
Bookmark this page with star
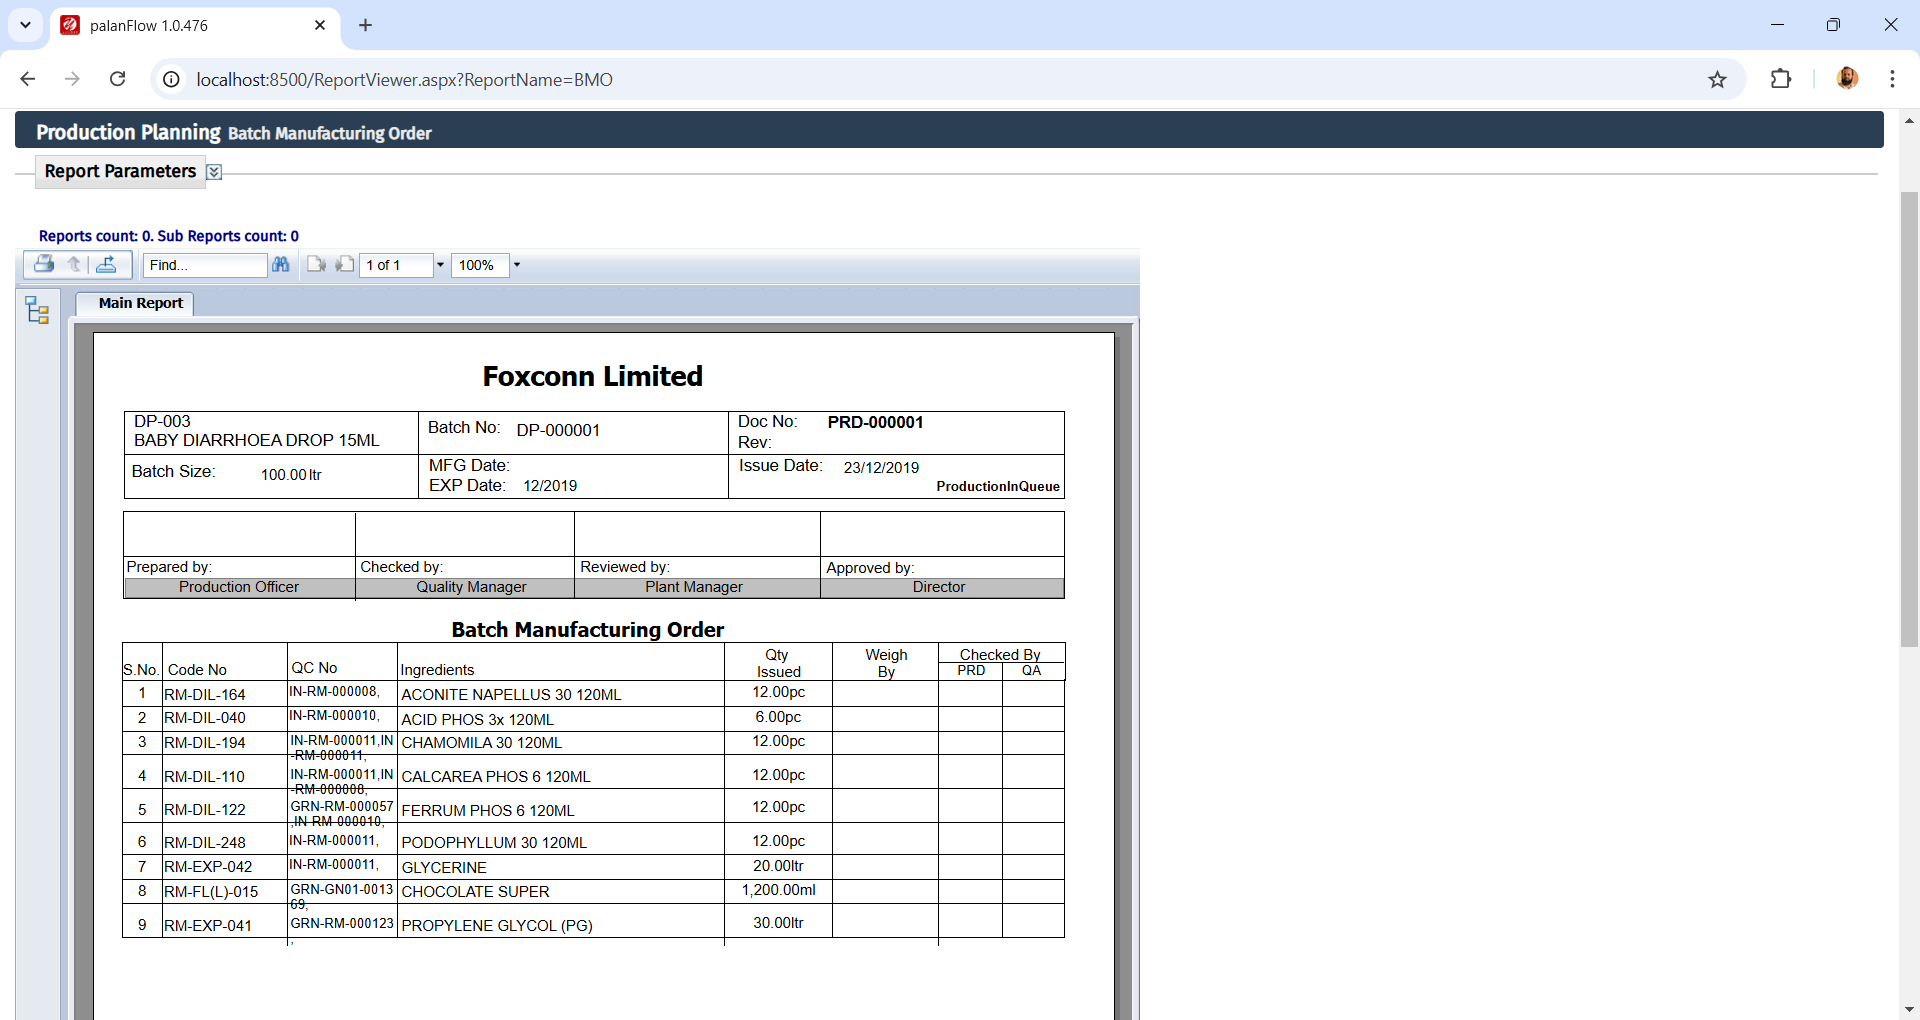point(1717,79)
